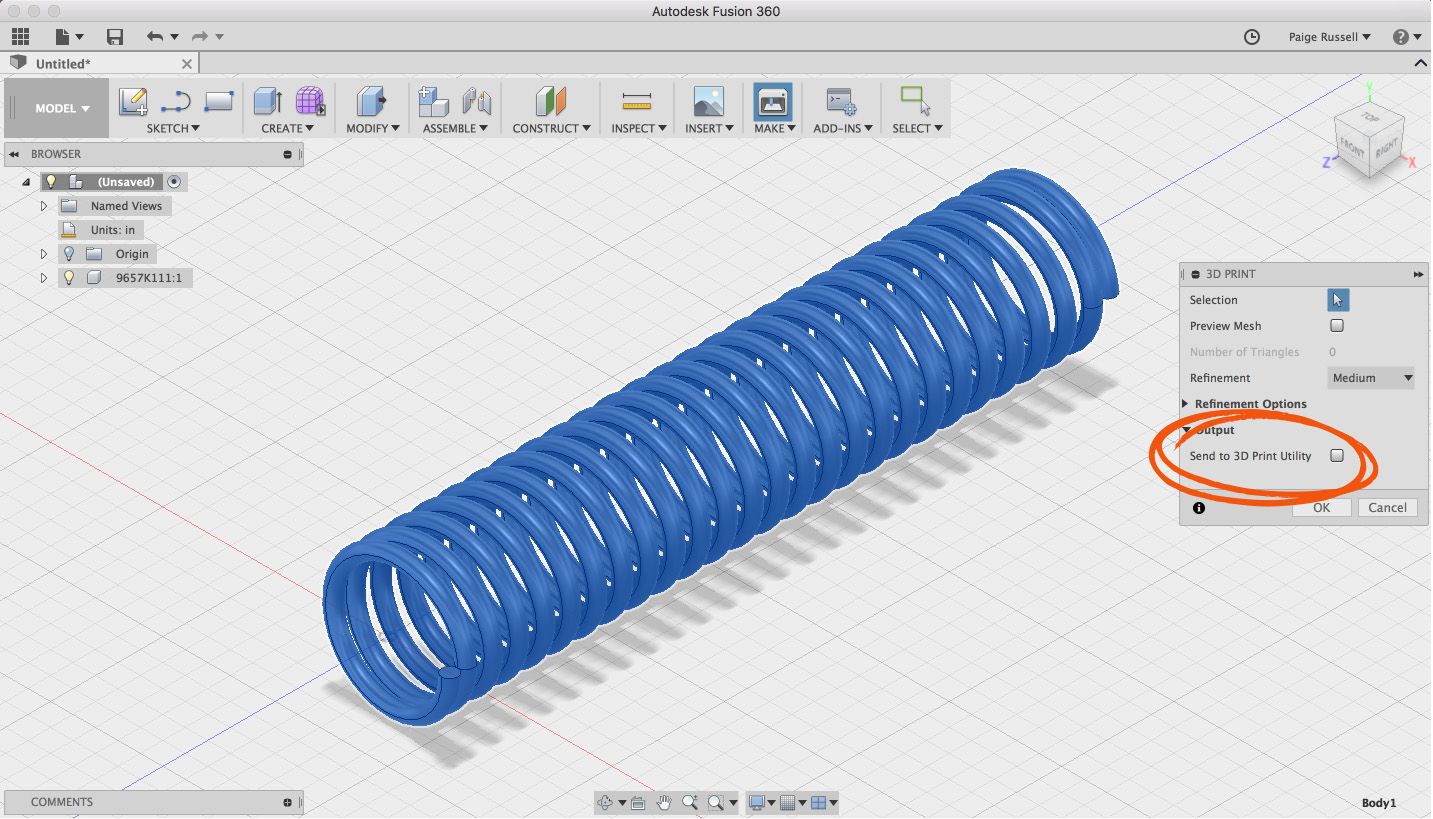
Task: Check Send to 3D Print Utility
Action: (1337, 456)
